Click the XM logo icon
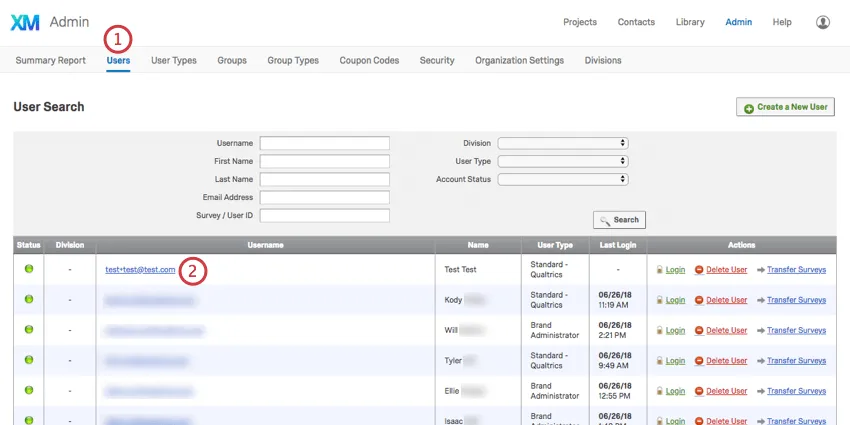 point(25,22)
